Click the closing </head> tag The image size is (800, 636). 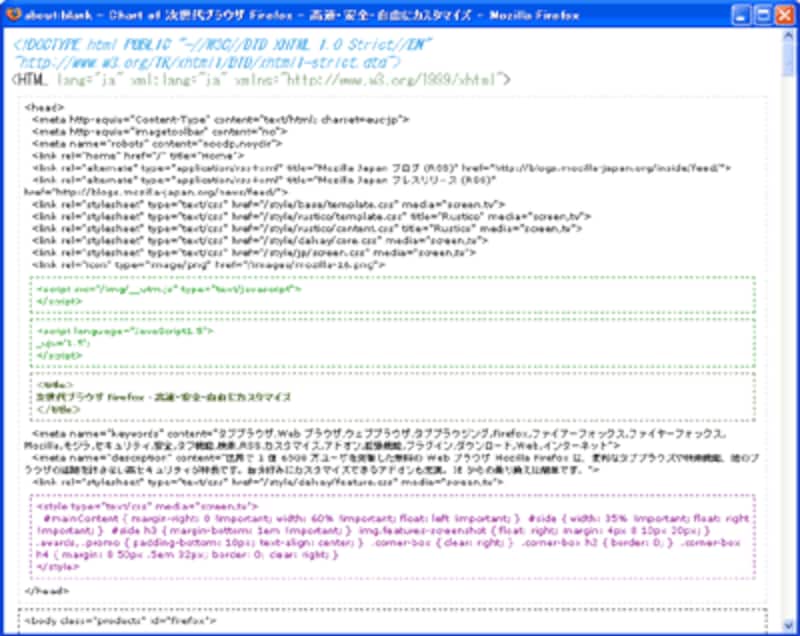pos(46,591)
